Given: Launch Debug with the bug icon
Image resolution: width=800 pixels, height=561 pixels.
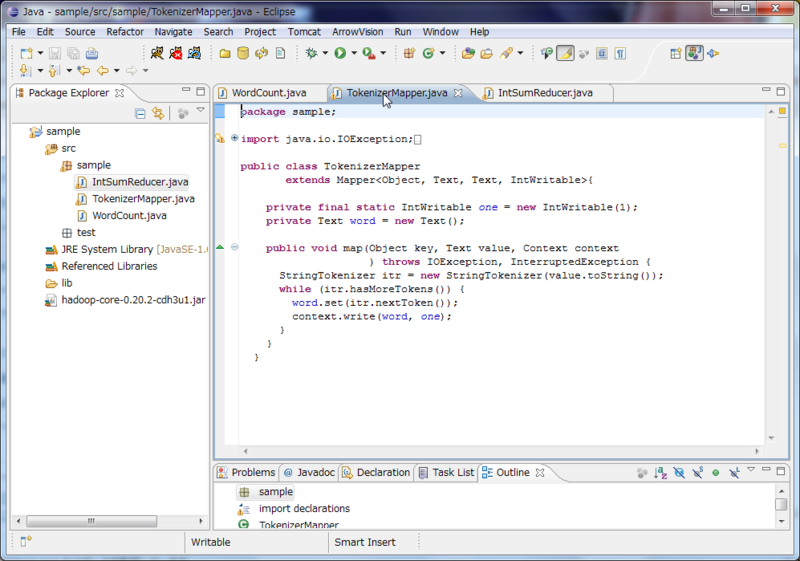Looking at the screenshot, I should pos(311,53).
